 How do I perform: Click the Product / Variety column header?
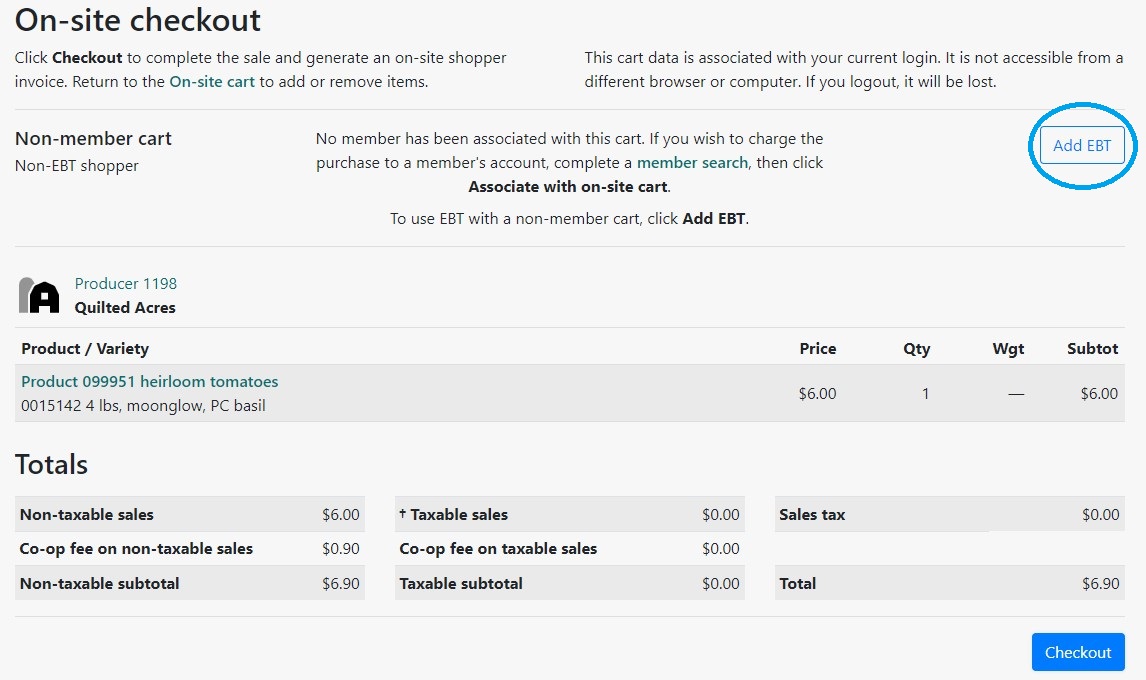tap(85, 349)
